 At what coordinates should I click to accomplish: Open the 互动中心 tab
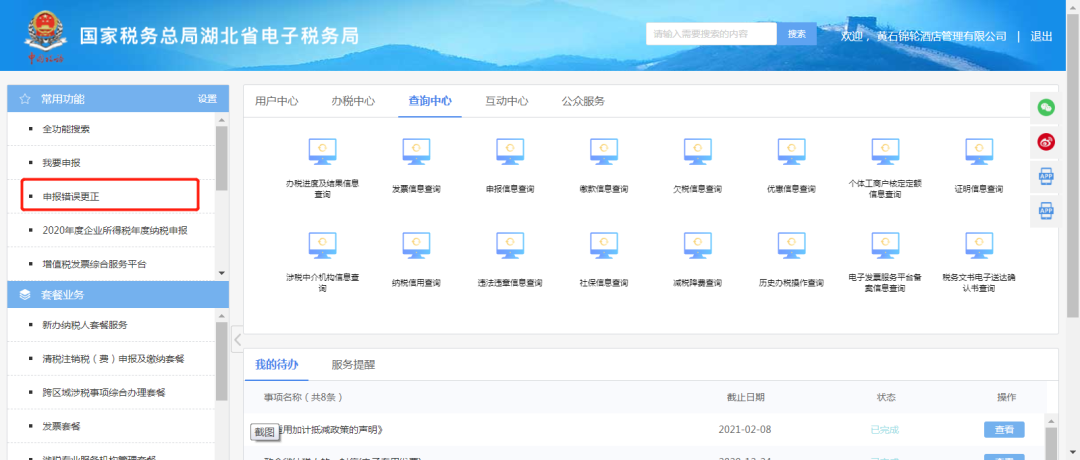[x=507, y=101]
